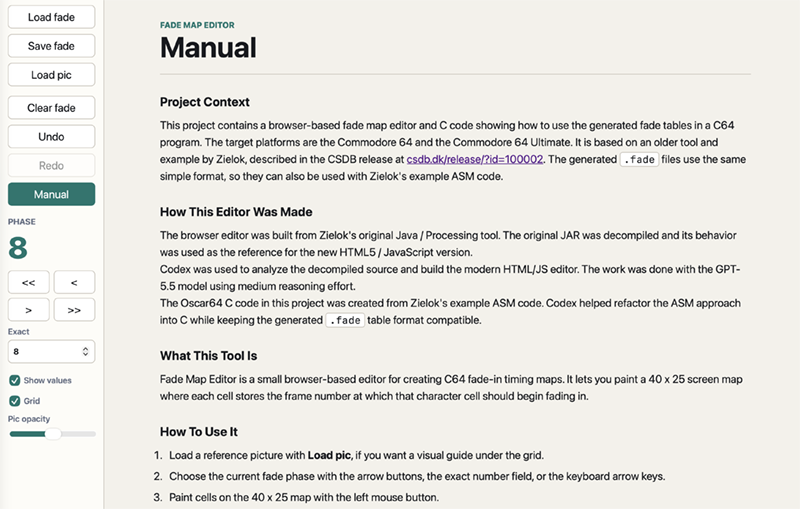
Task: Click the Exact field stepper arrows
Action: (85, 351)
